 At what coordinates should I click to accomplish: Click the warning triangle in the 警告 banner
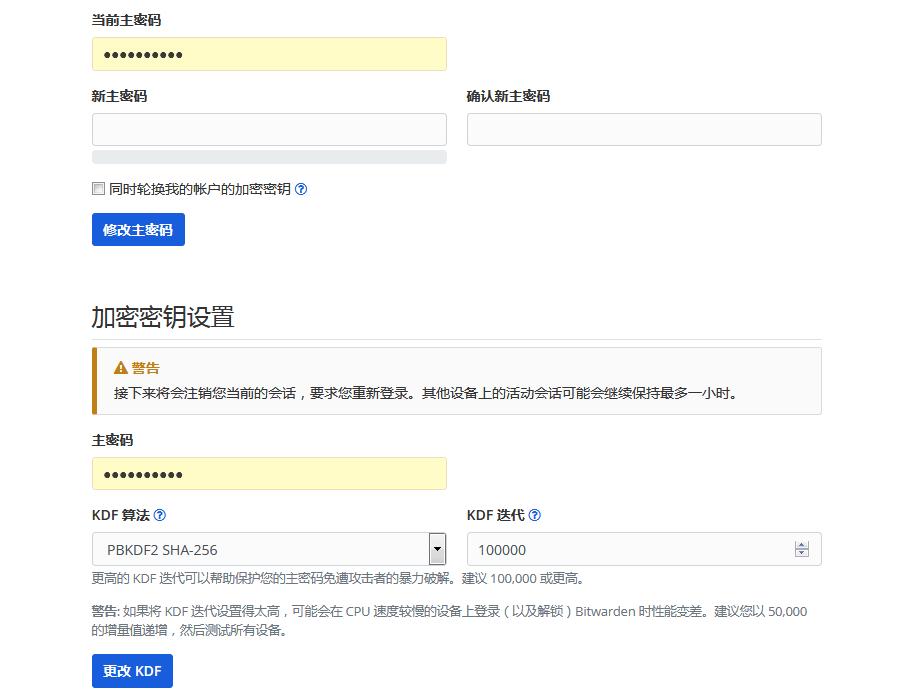[120, 367]
